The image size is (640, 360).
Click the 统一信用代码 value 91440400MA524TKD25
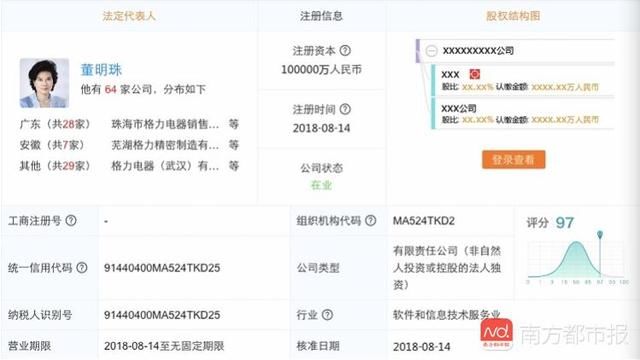(x=162, y=268)
